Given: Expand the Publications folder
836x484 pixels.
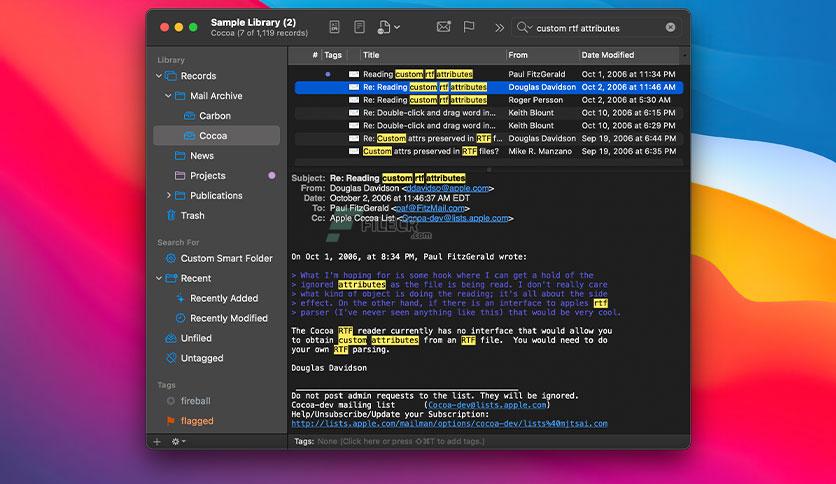Looking at the screenshot, I should pos(168,196).
